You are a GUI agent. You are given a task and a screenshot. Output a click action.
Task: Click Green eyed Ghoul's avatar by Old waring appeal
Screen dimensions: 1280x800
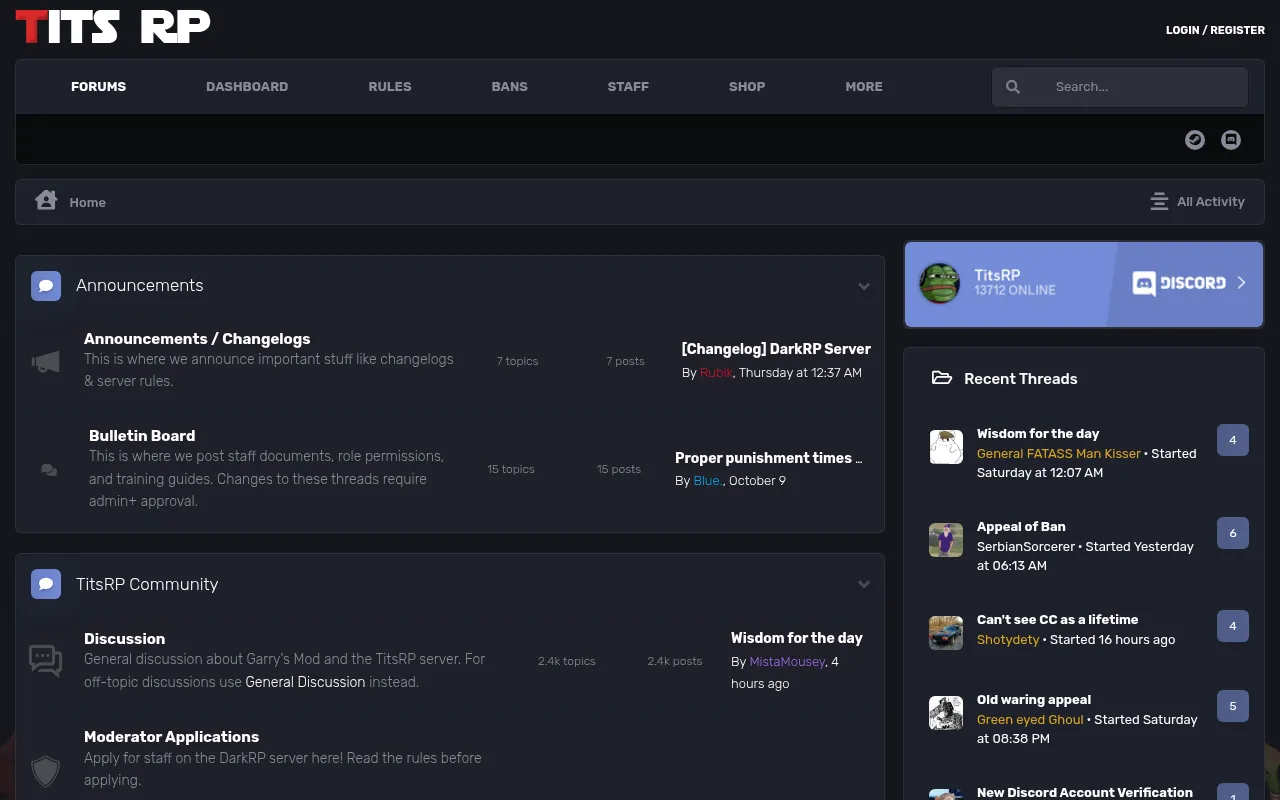pos(946,713)
